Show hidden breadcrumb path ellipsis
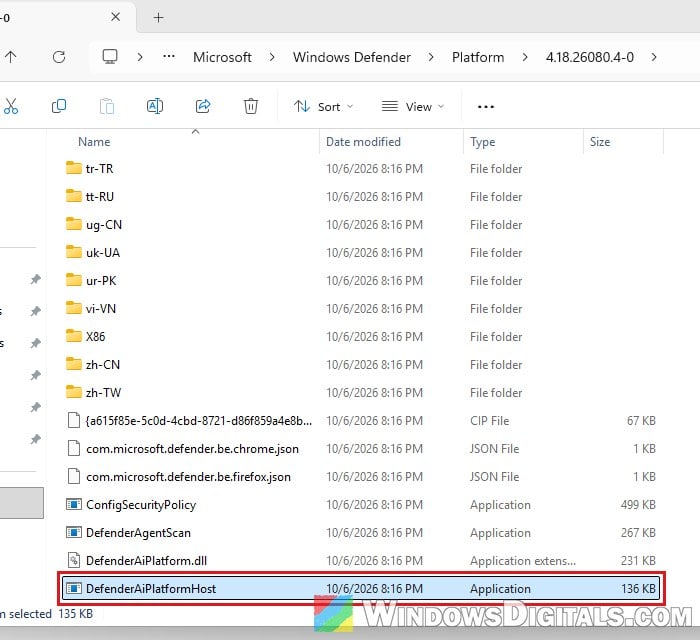Image resolution: width=700 pixels, height=640 pixels. click(x=169, y=57)
